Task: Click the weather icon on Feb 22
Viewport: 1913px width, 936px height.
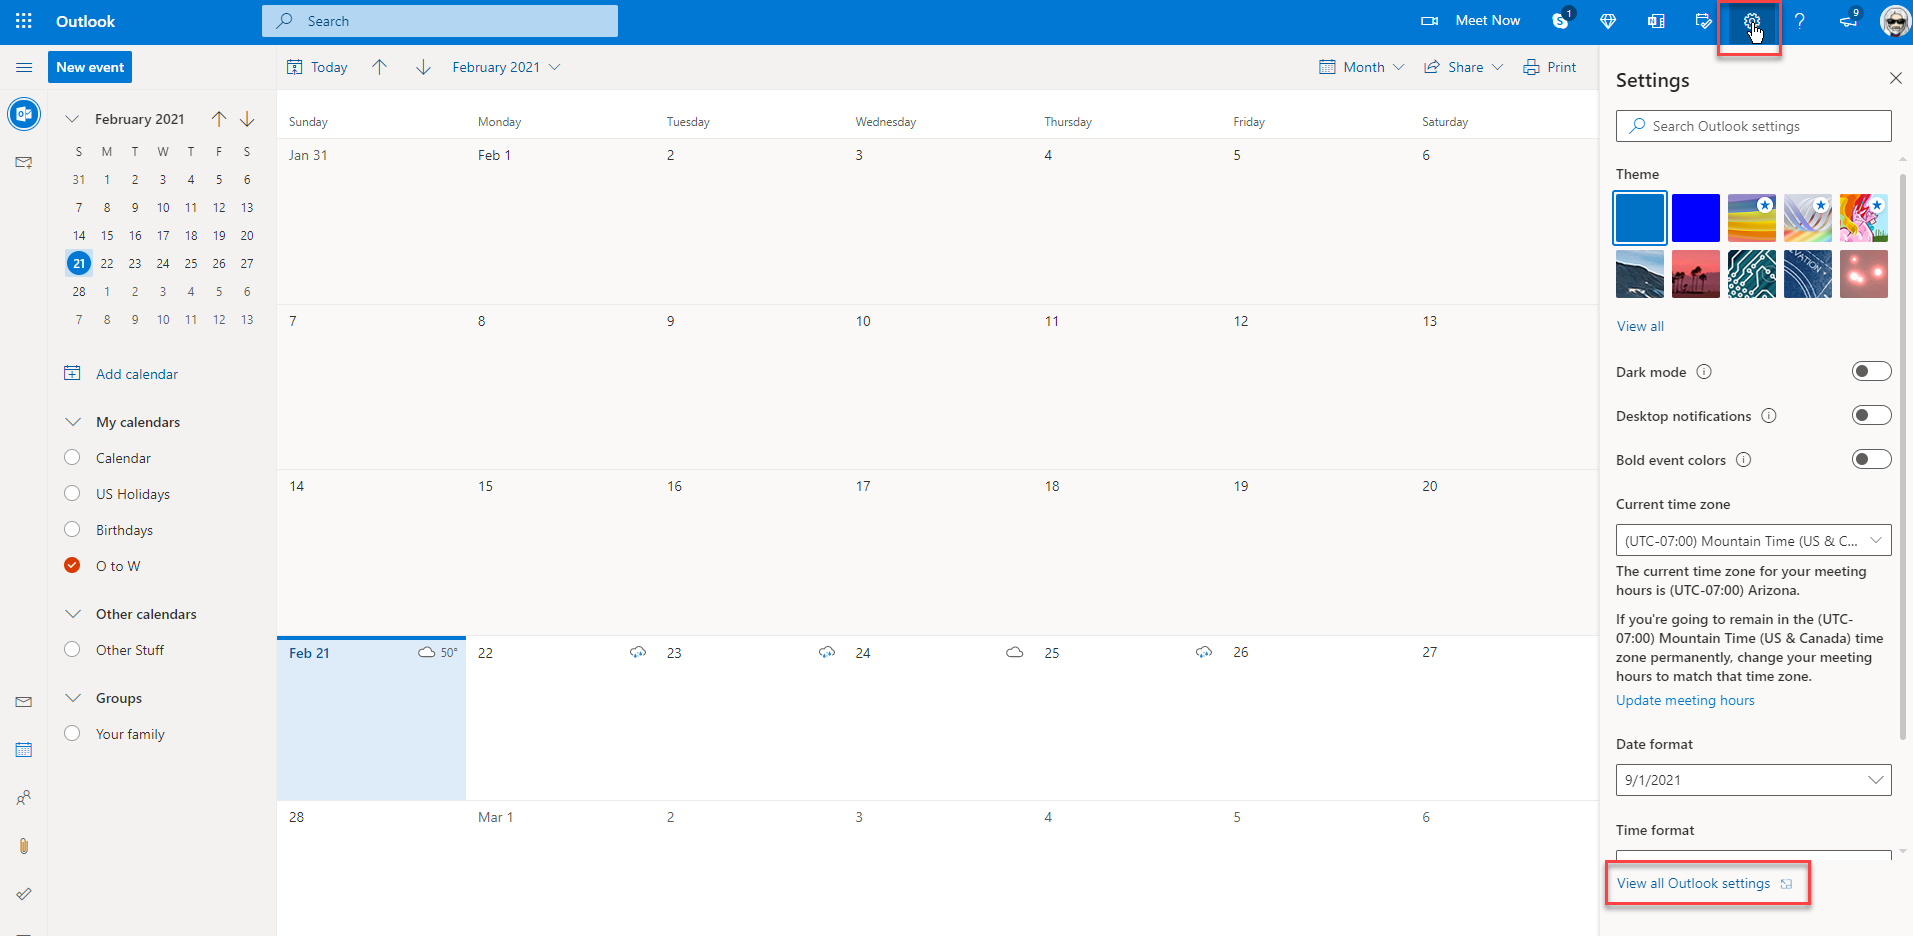Action: pos(638,652)
